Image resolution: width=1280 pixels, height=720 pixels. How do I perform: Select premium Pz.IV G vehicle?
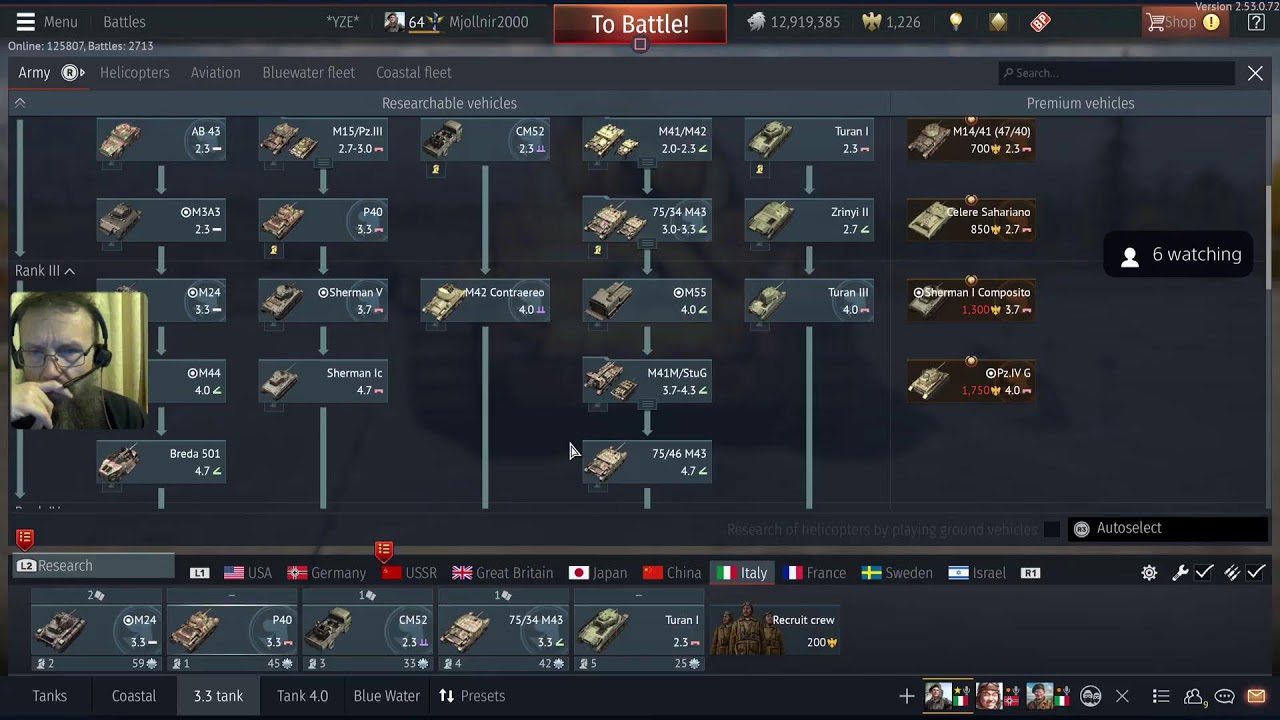click(x=971, y=382)
